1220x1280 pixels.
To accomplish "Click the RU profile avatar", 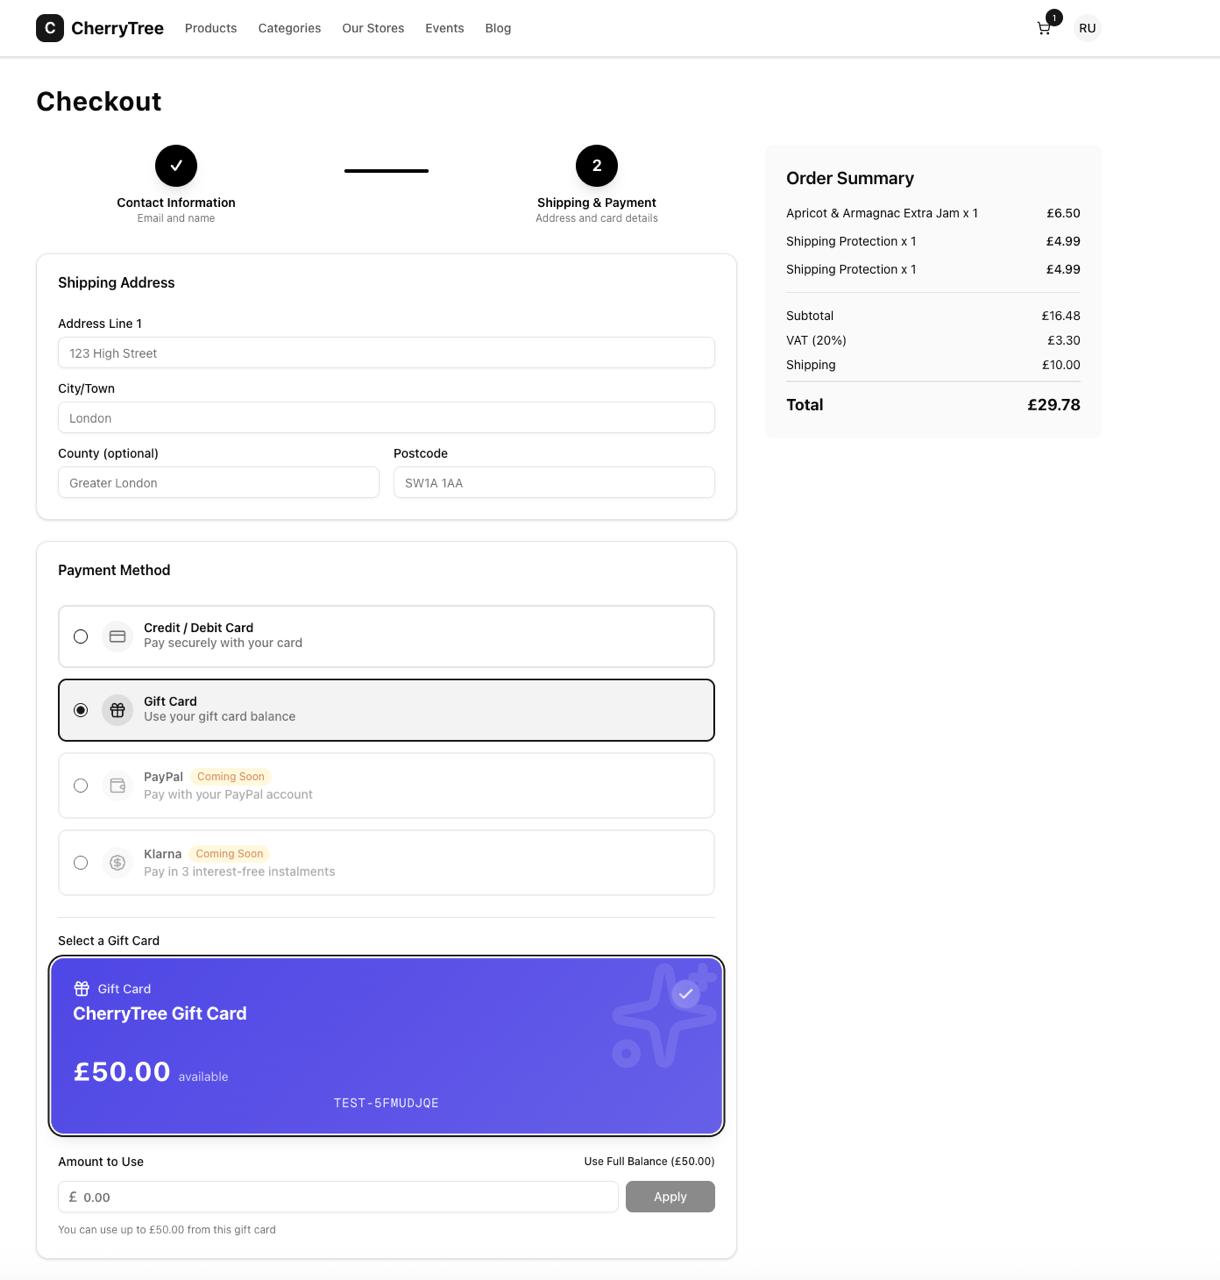I will tap(1087, 28).
